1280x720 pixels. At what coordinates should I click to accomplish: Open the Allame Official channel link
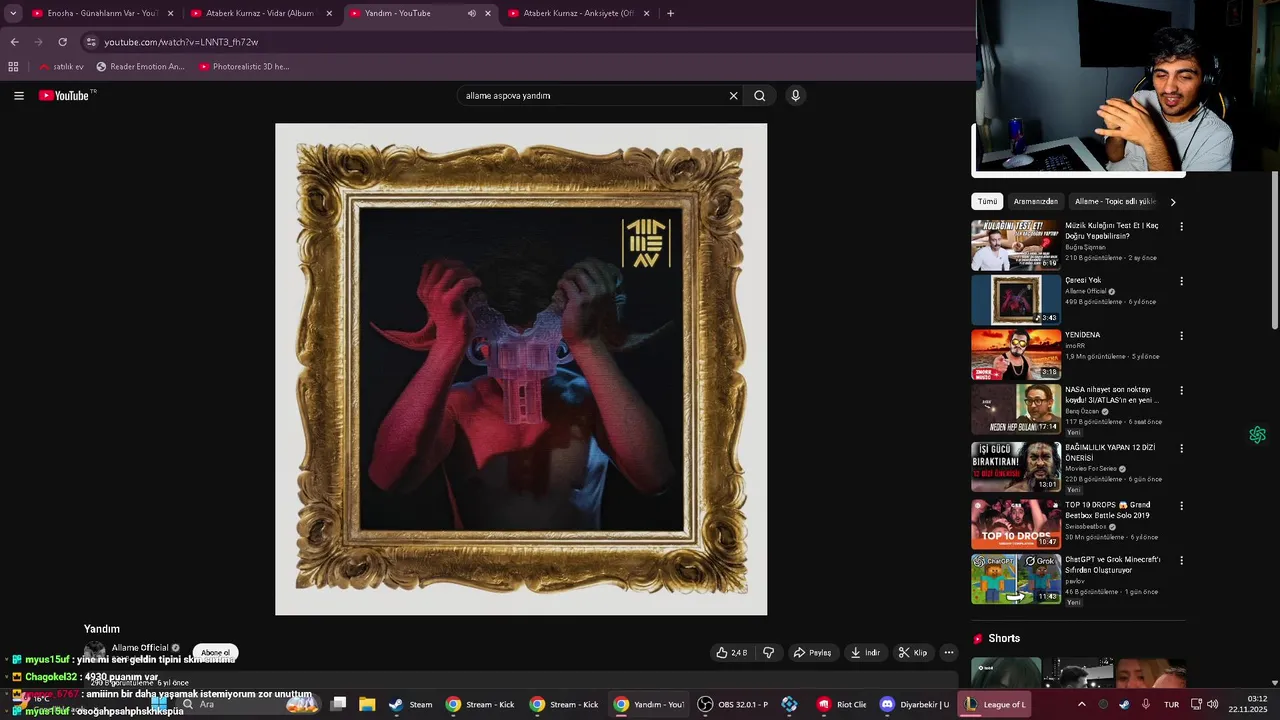(x=139, y=648)
